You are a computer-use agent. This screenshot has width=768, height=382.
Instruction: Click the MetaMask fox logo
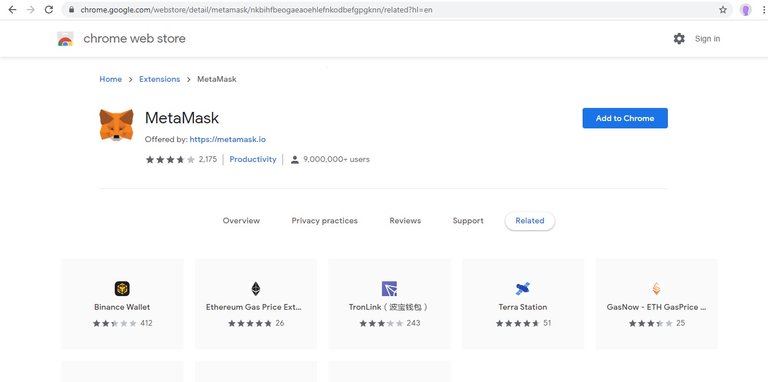click(117, 125)
